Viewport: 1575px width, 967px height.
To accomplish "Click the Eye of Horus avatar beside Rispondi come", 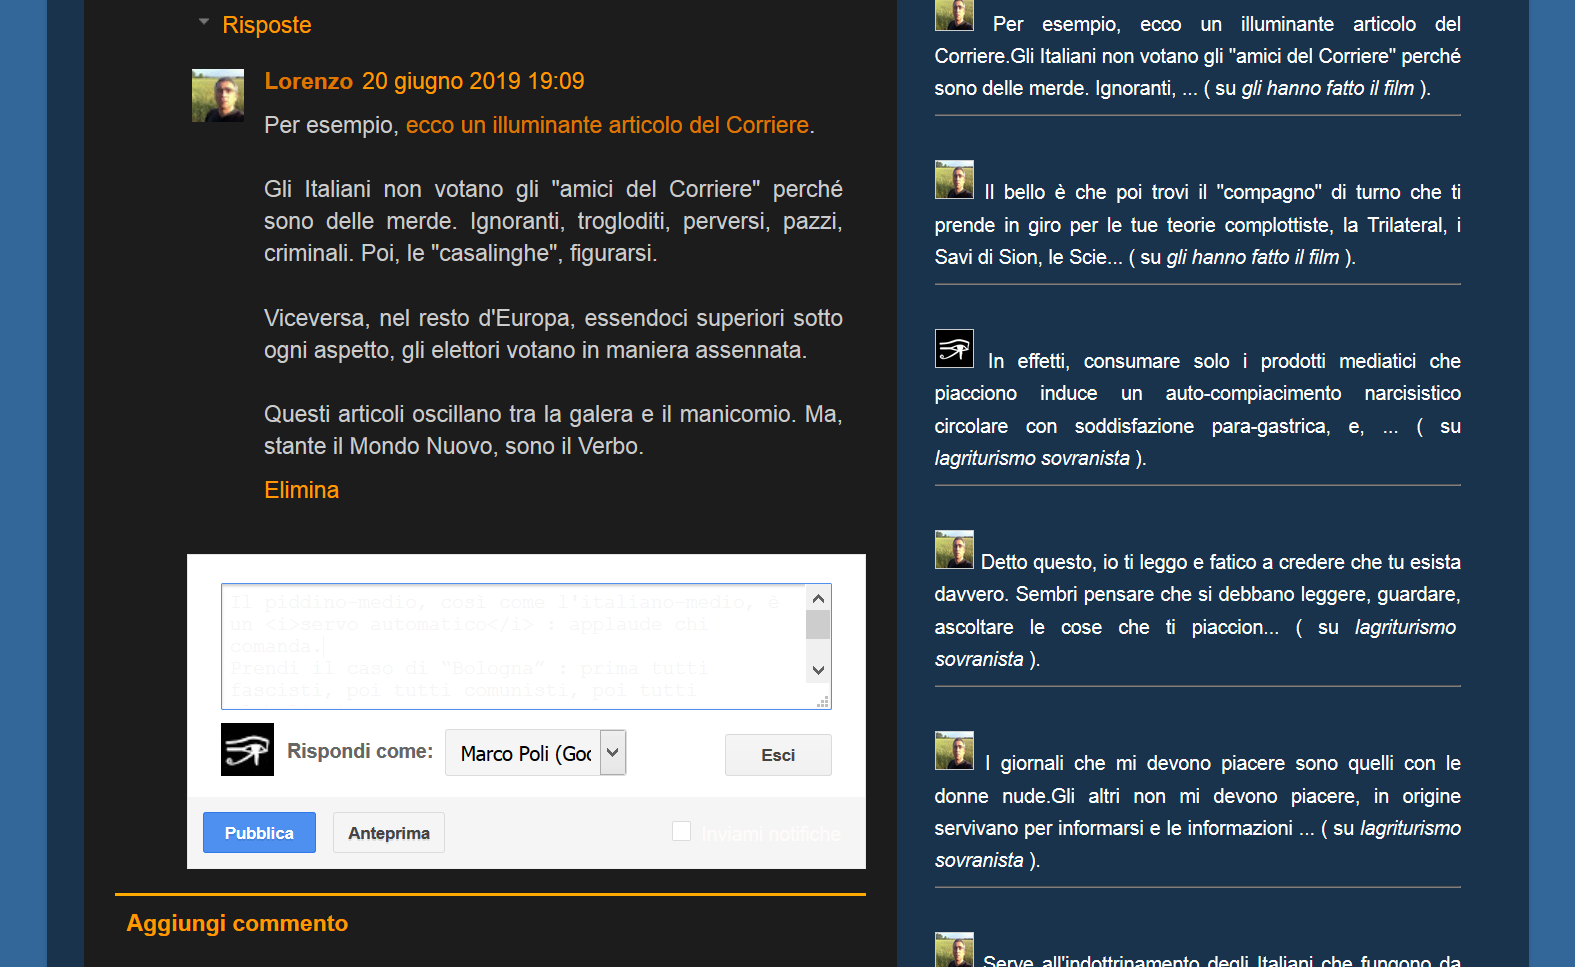I will [x=247, y=749].
